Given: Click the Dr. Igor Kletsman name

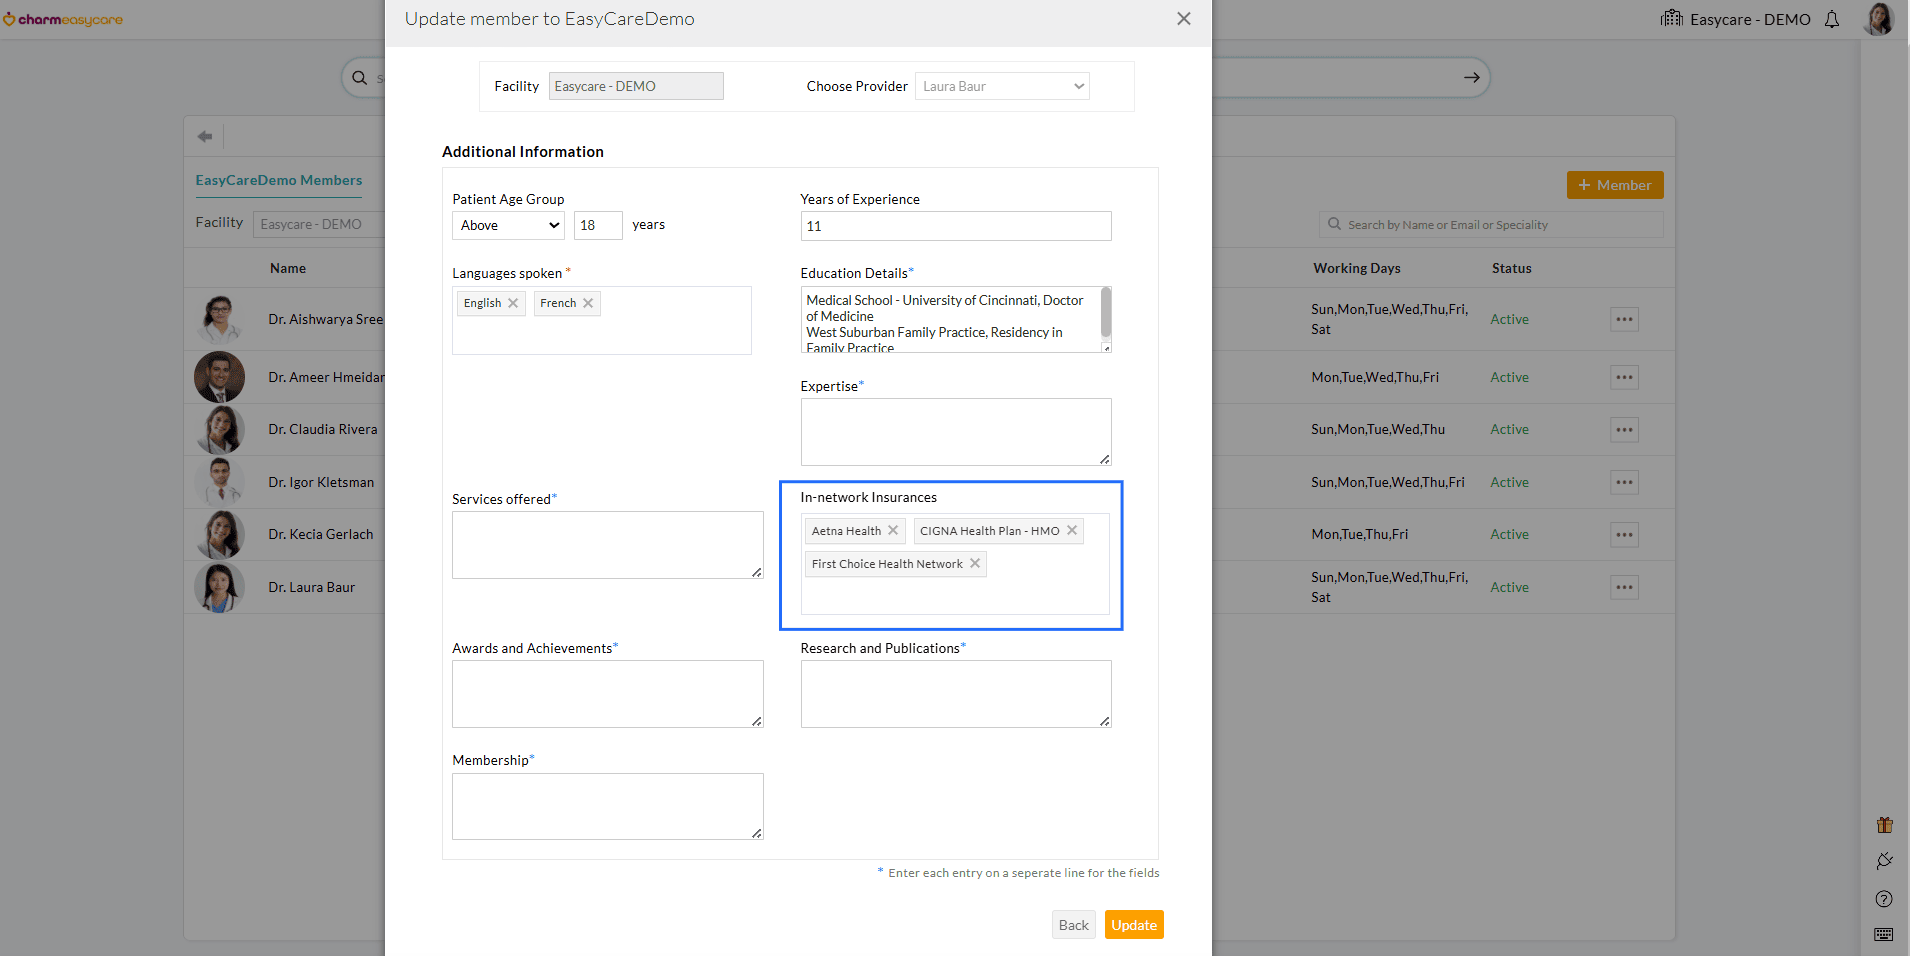Looking at the screenshot, I should [x=321, y=482].
